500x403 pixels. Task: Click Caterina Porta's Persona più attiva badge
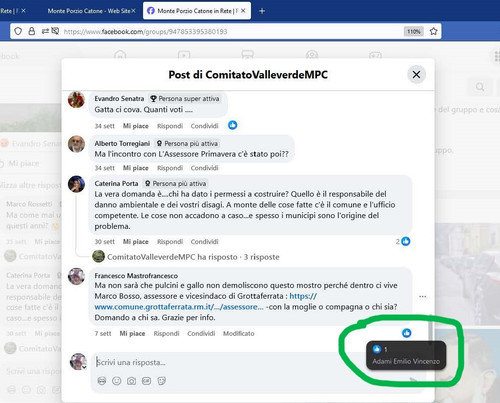pos(175,183)
